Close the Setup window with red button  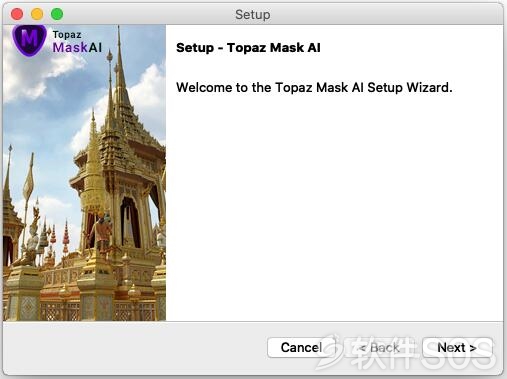(17, 14)
